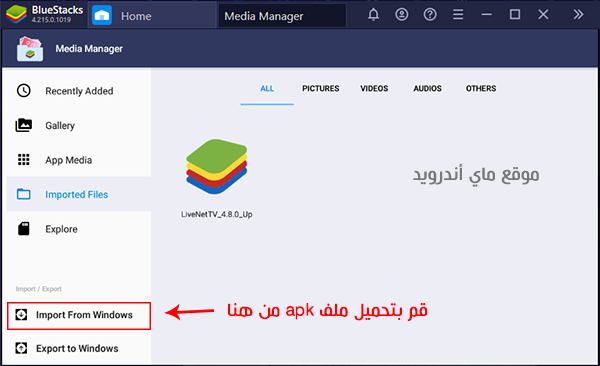
Task: Switch to the Home tab
Action: coord(152,15)
